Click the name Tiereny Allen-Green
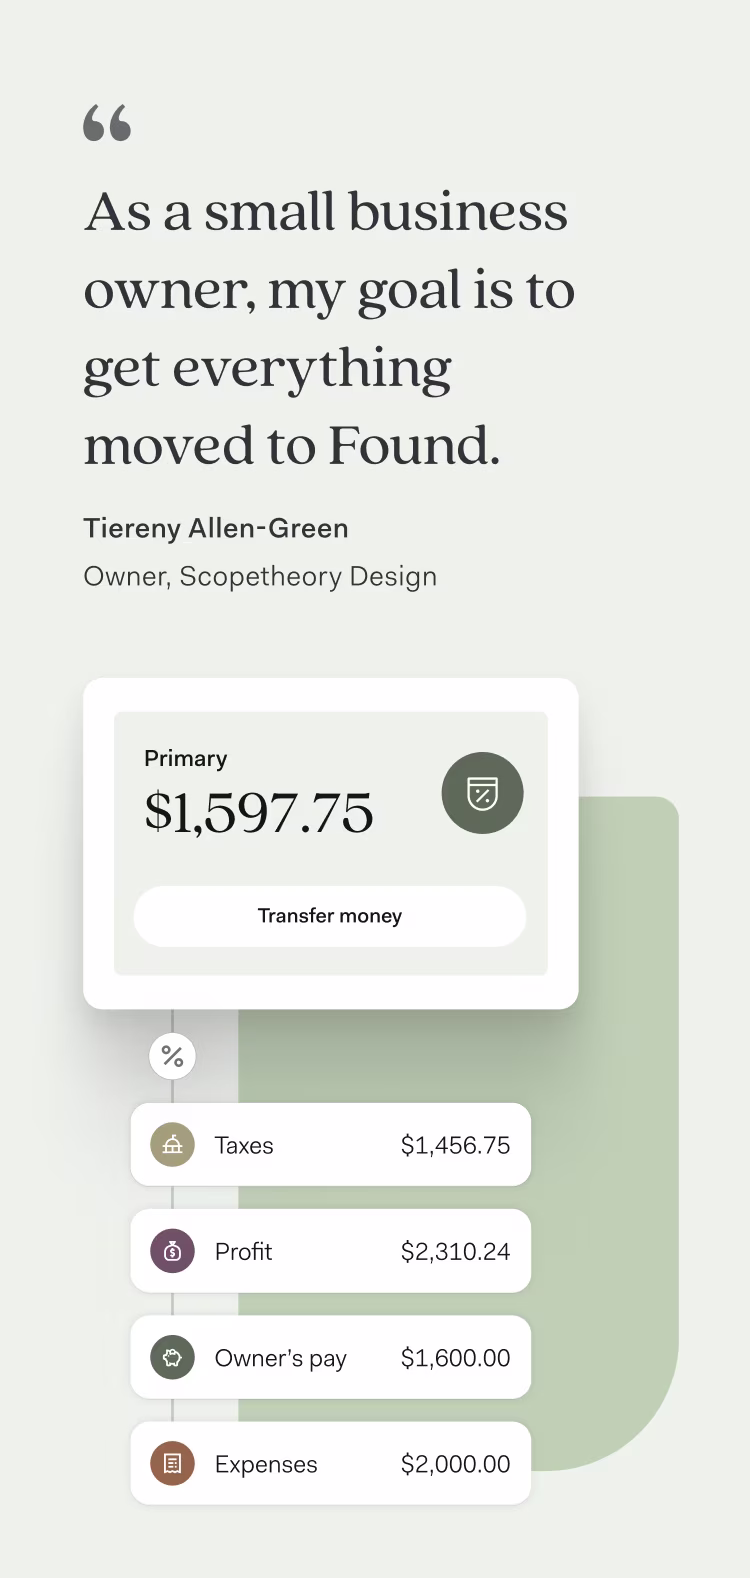Viewport: 750px width, 1578px height. coord(216,529)
